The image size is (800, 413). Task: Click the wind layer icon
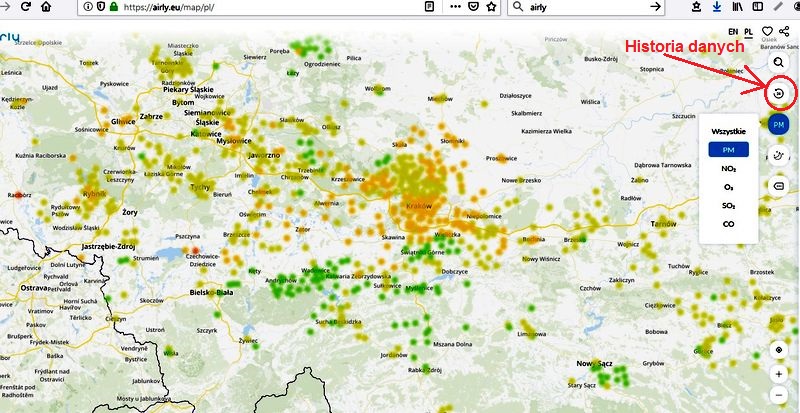tap(778, 156)
